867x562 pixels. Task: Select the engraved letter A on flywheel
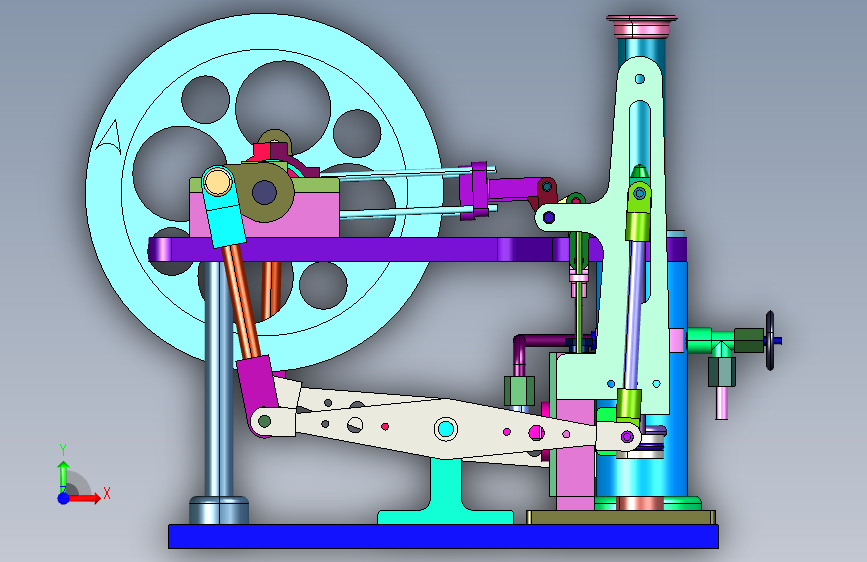110,137
